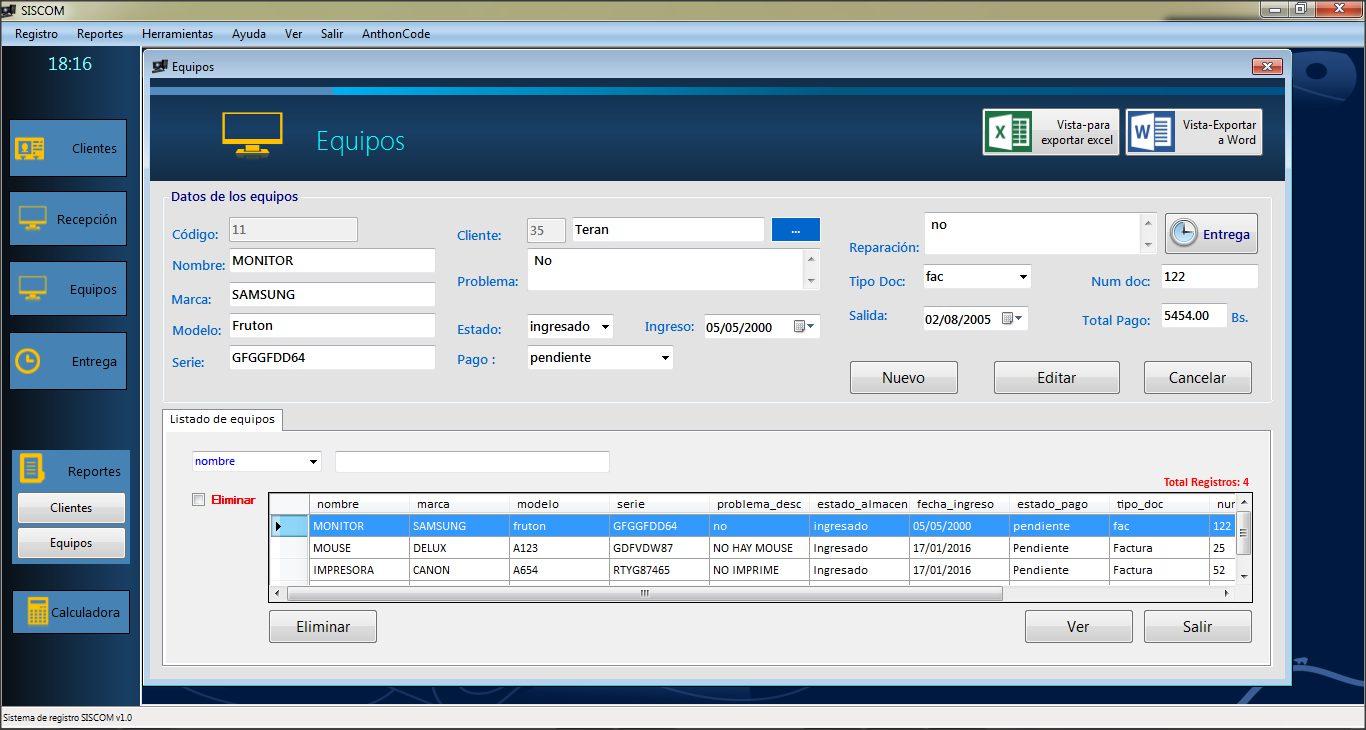Open the Reportes menu in the menu bar
This screenshot has height=730, width=1366.
pyautogui.click(x=99, y=33)
